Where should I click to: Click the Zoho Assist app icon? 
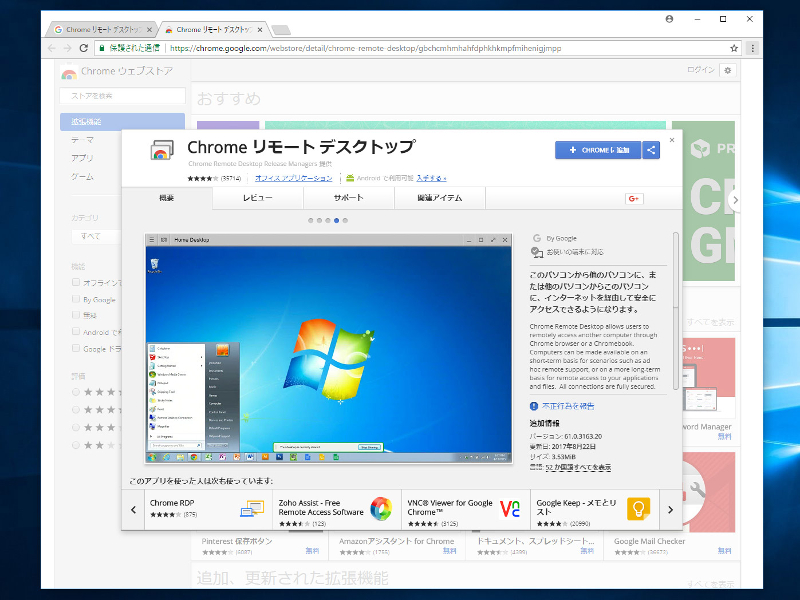coord(381,508)
